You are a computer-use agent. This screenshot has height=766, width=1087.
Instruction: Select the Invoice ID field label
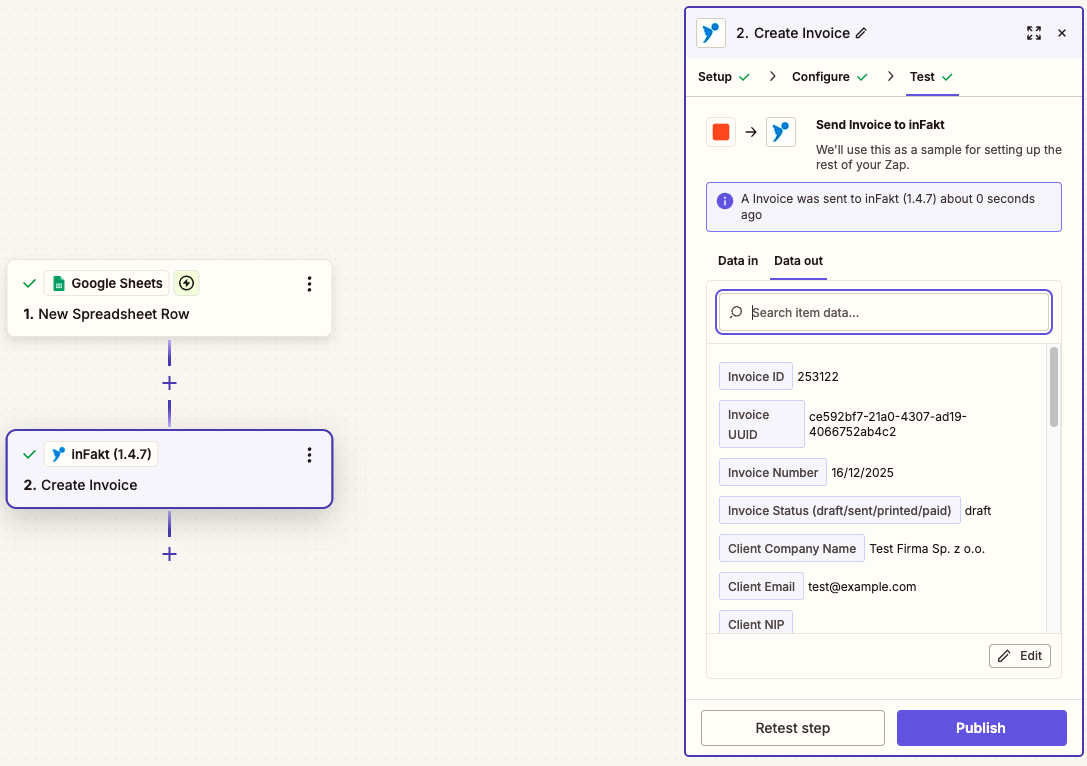[x=756, y=376]
